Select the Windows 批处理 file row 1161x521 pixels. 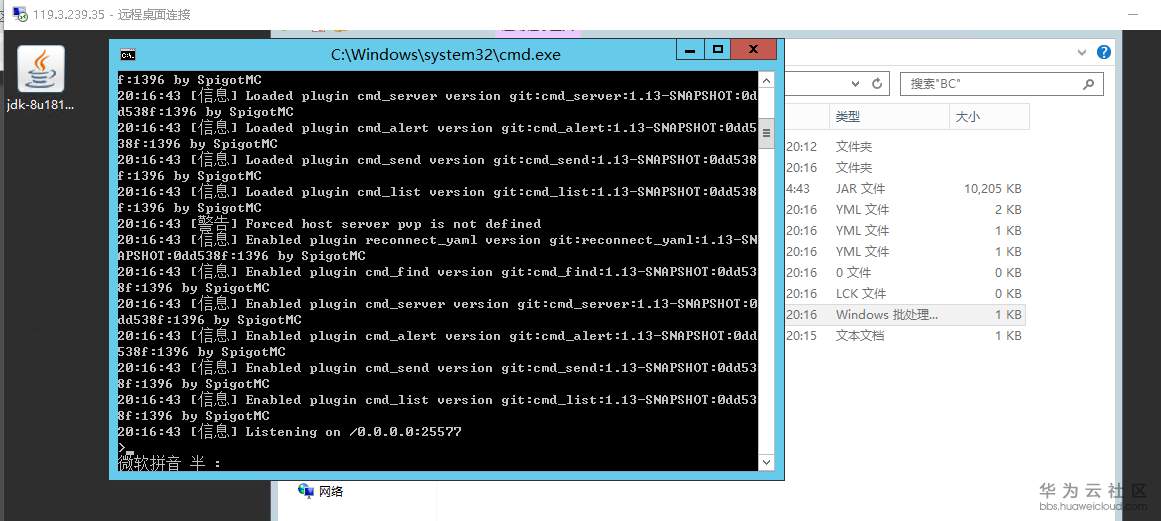[905, 315]
